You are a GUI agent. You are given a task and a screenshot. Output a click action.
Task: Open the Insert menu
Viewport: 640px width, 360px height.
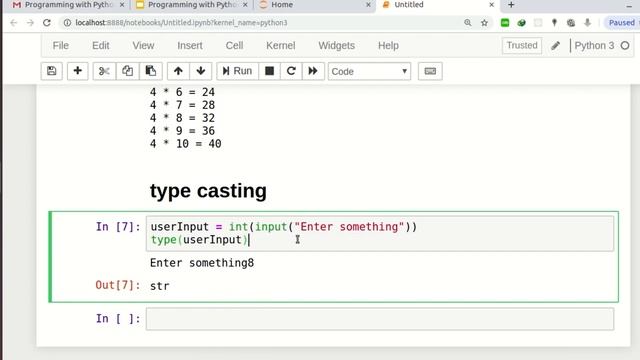[x=190, y=46]
